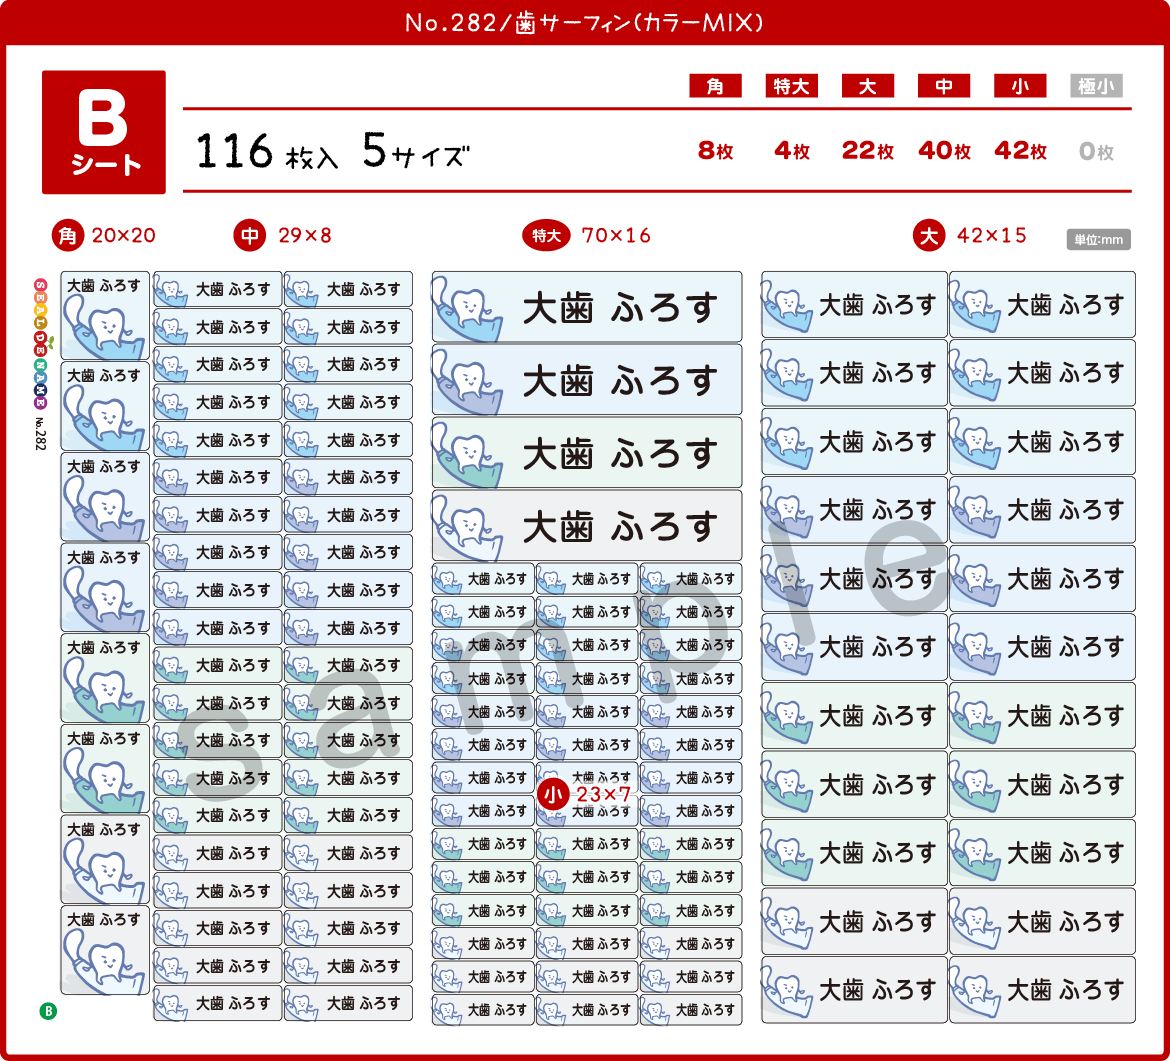Click the 70×16 dimension text
This screenshot has width=1170, height=1061.
(x=616, y=236)
